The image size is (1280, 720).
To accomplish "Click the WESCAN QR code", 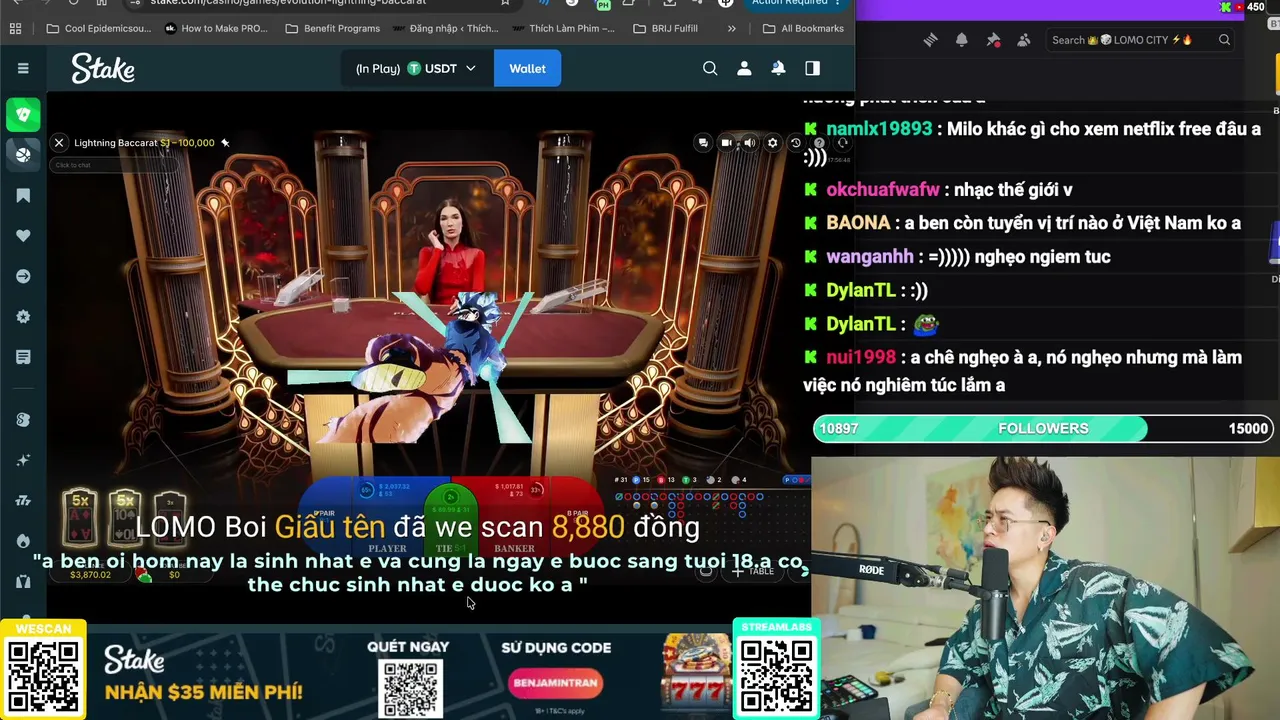I will pos(43,676).
